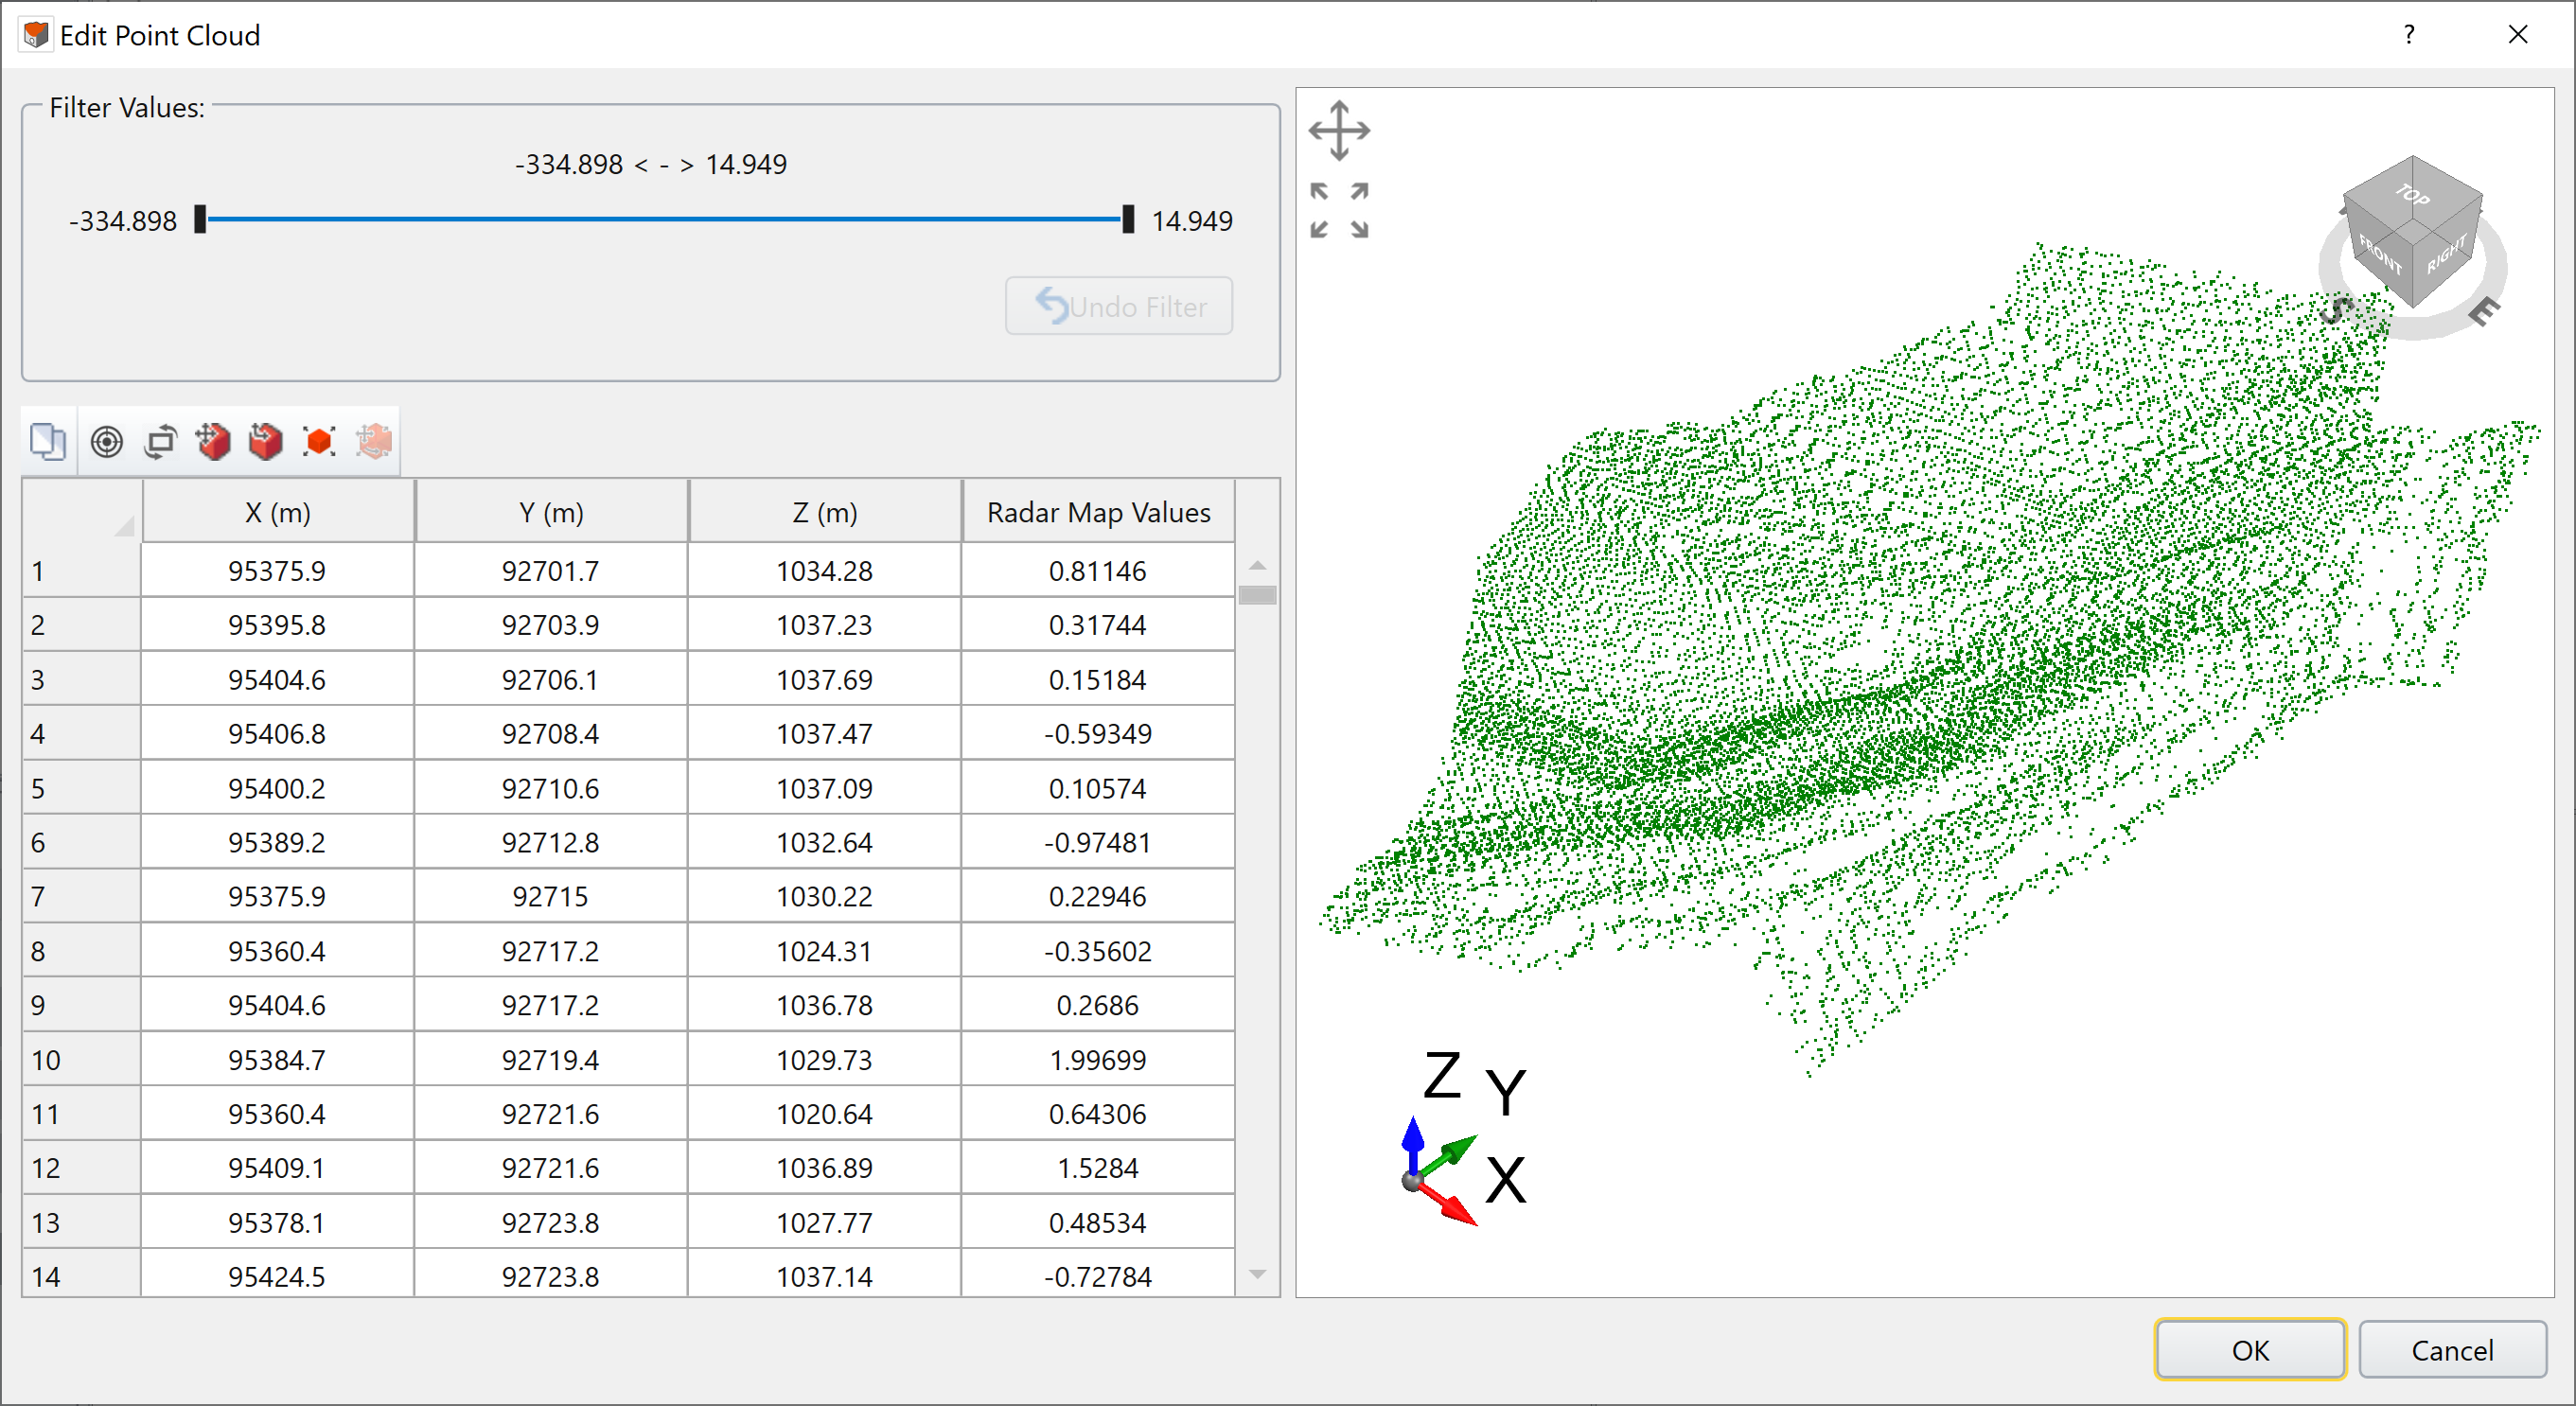2576x1406 pixels.
Task: Click the faded freehand transform cube icon
Action: (x=373, y=441)
